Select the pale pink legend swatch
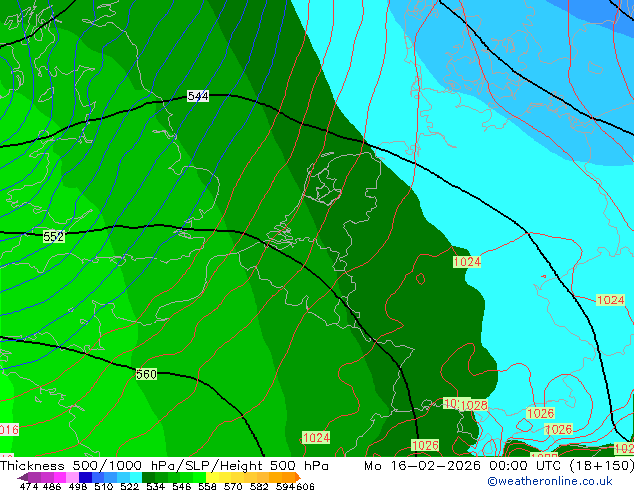 pyautogui.click(x=72, y=477)
